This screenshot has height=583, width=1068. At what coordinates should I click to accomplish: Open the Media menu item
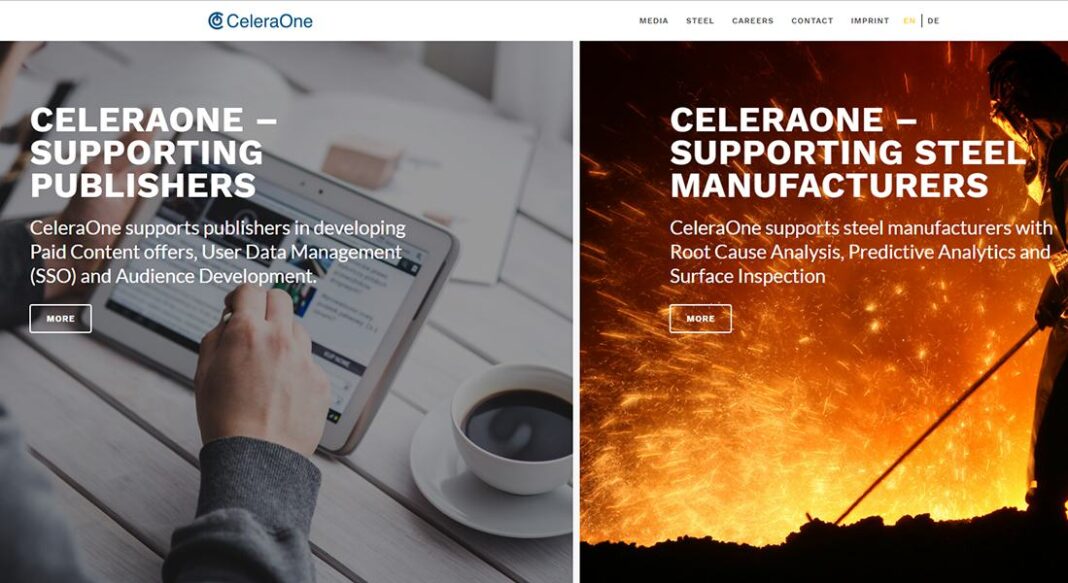click(x=653, y=21)
